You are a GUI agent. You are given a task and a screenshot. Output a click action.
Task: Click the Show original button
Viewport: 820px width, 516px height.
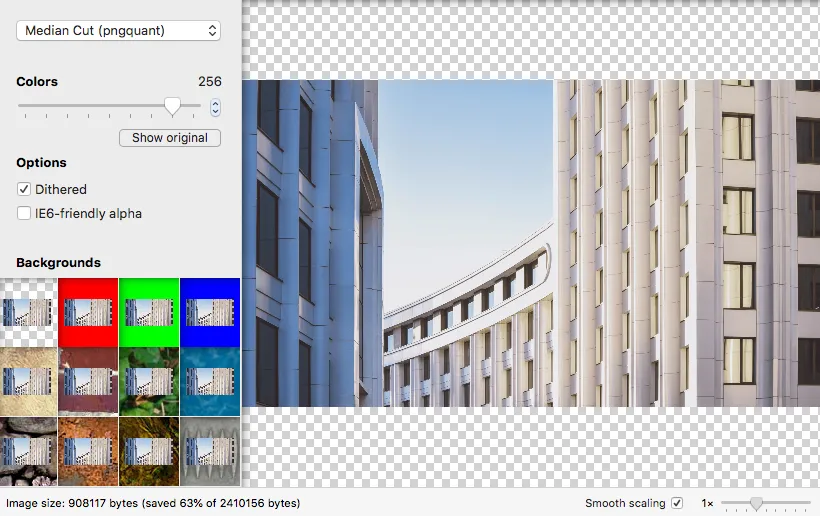170,137
